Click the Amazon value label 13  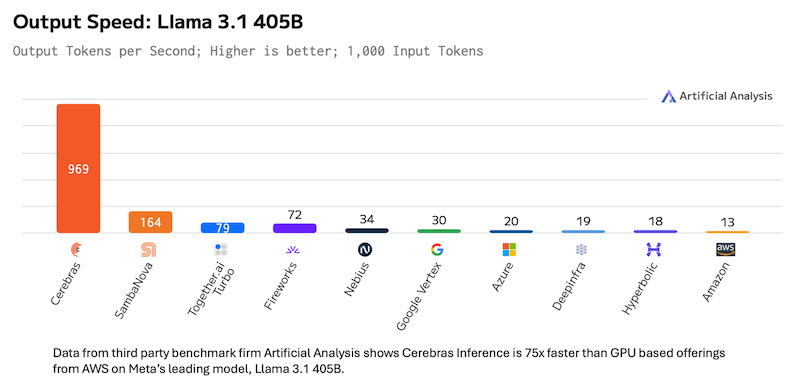point(727,223)
